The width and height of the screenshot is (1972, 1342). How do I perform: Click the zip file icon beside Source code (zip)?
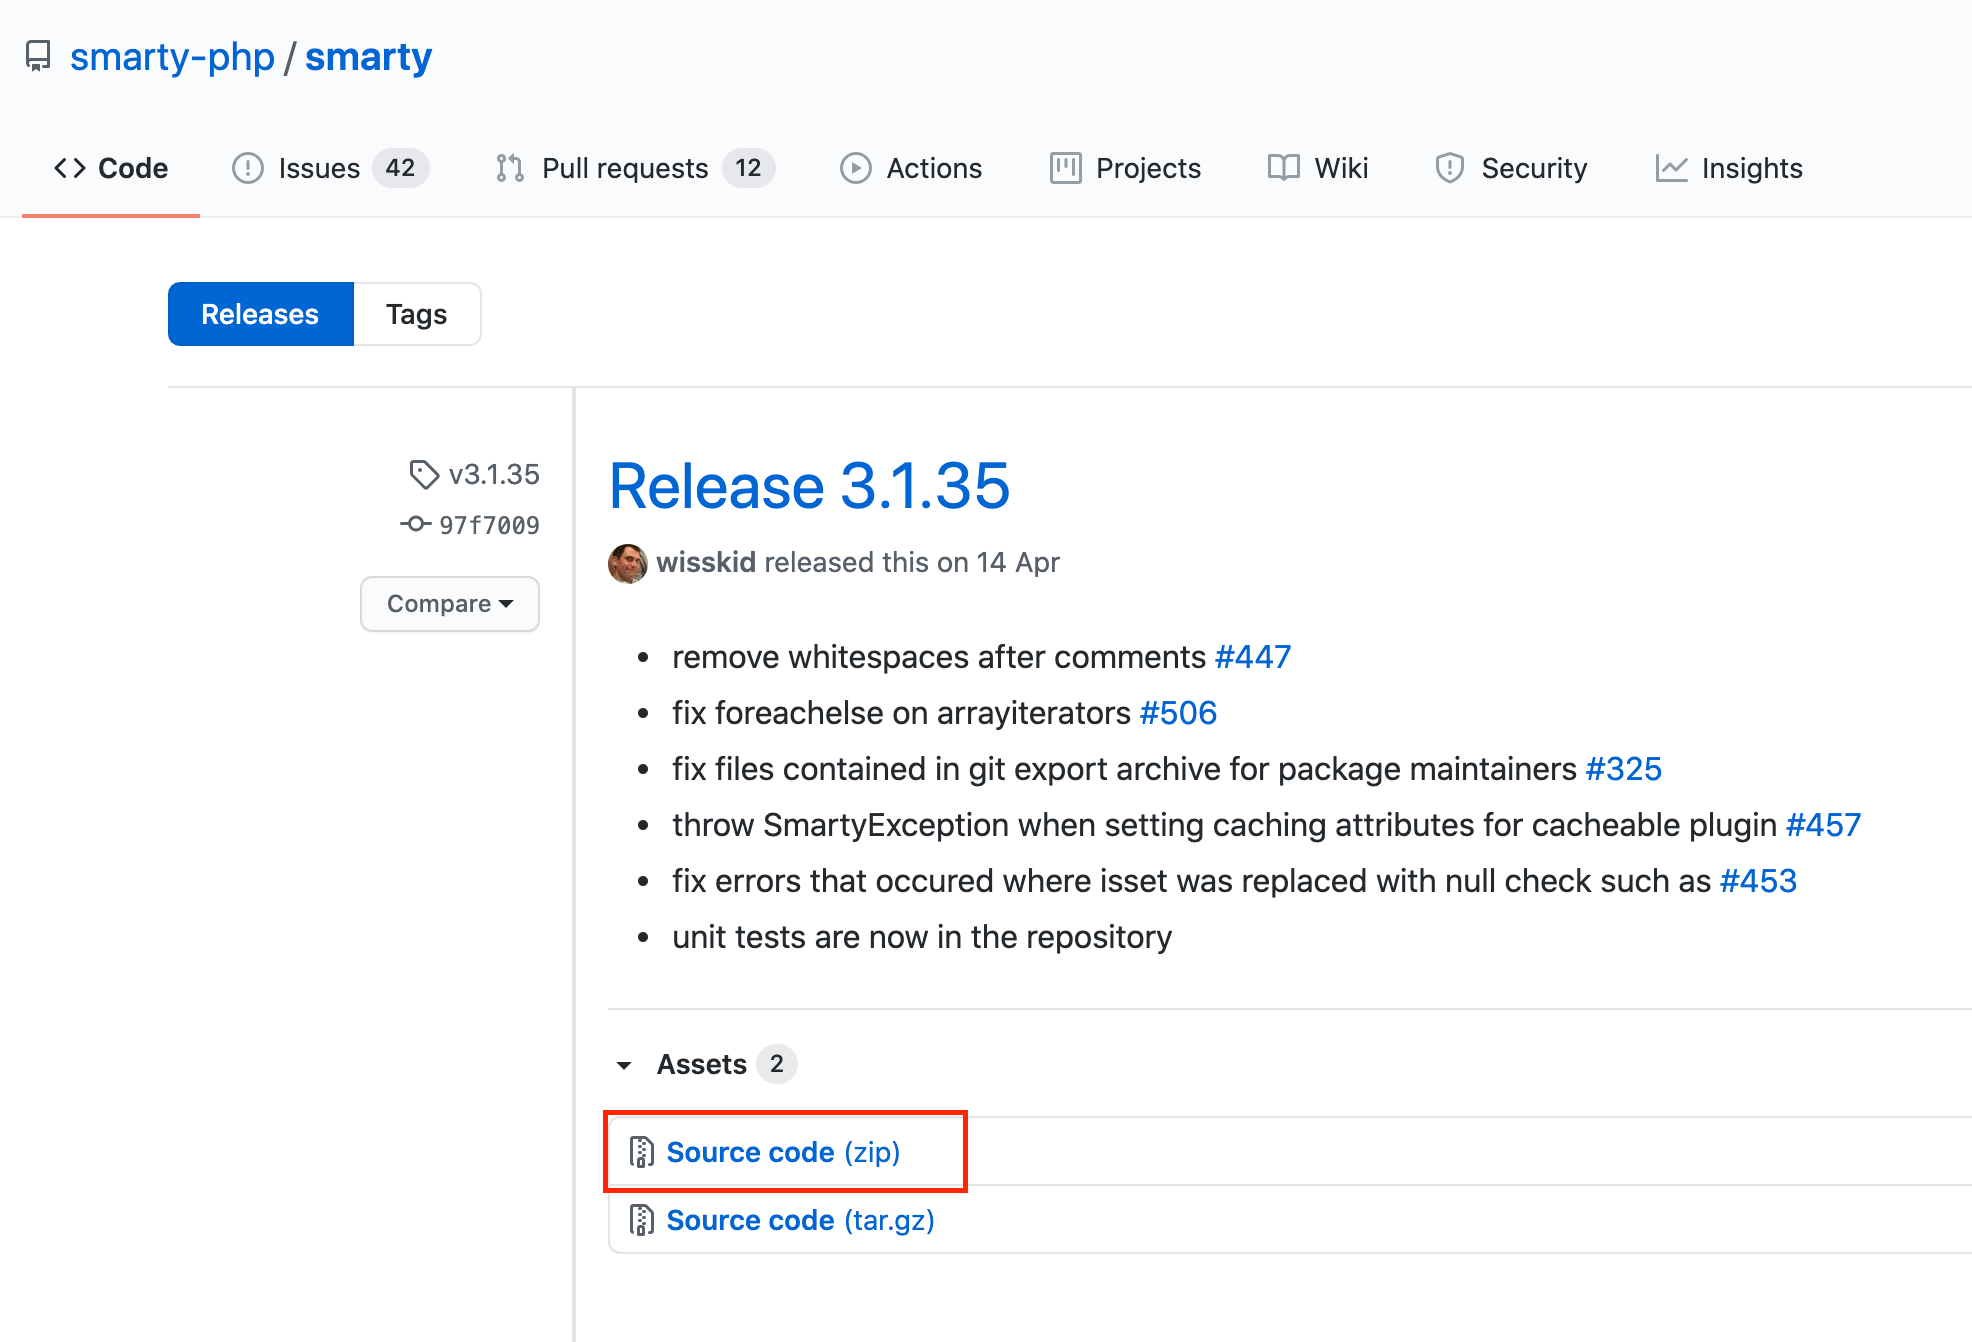tap(641, 1152)
